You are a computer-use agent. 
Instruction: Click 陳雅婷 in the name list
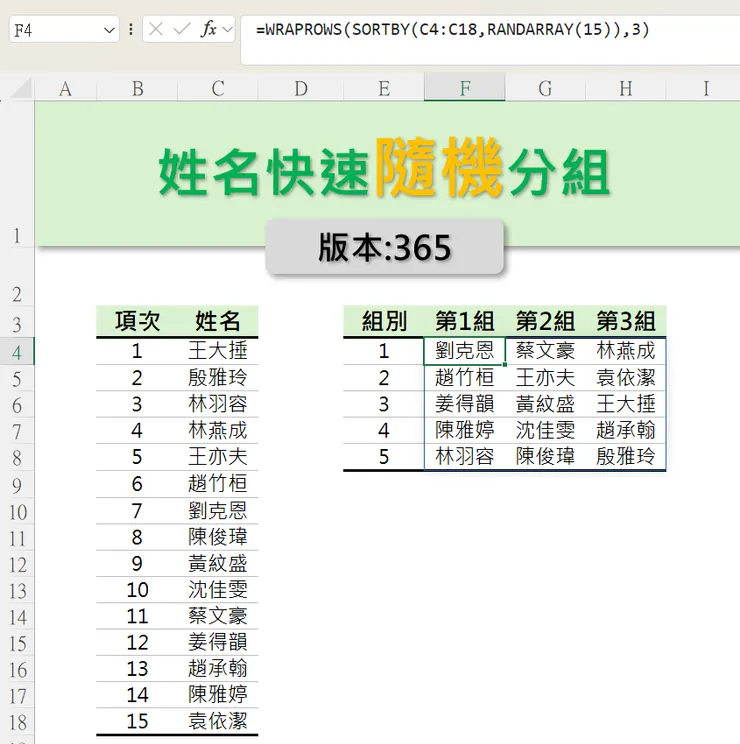click(218, 695)
